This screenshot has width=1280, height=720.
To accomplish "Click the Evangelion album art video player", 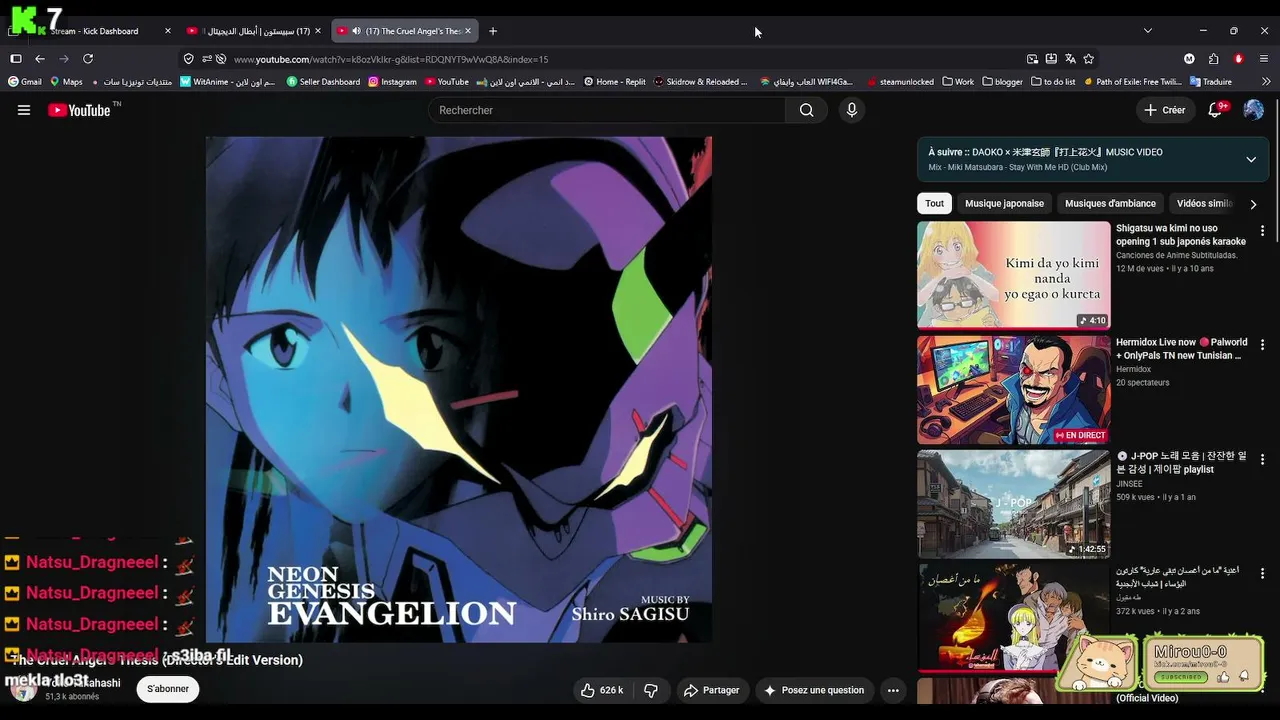I will 459,390.
